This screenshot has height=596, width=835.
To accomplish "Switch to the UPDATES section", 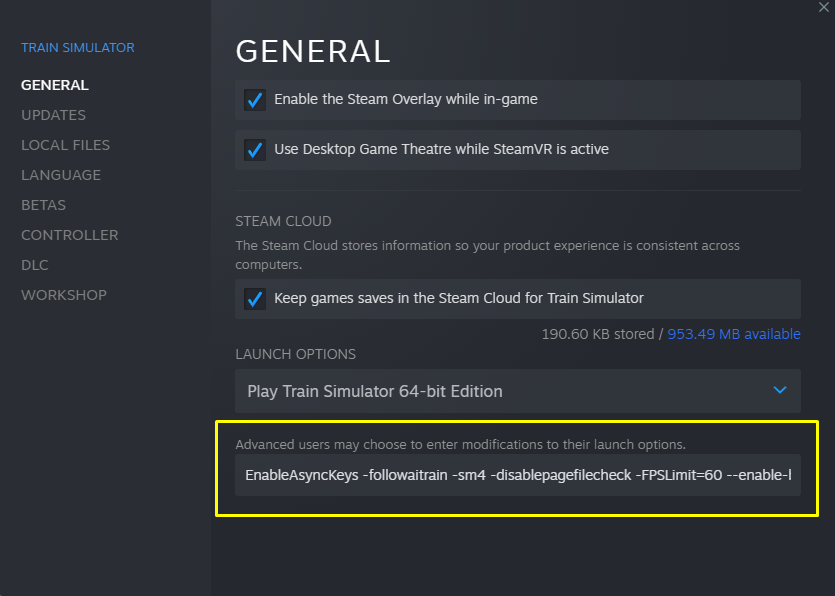I will pyautogui.click(x=53, y=115).
